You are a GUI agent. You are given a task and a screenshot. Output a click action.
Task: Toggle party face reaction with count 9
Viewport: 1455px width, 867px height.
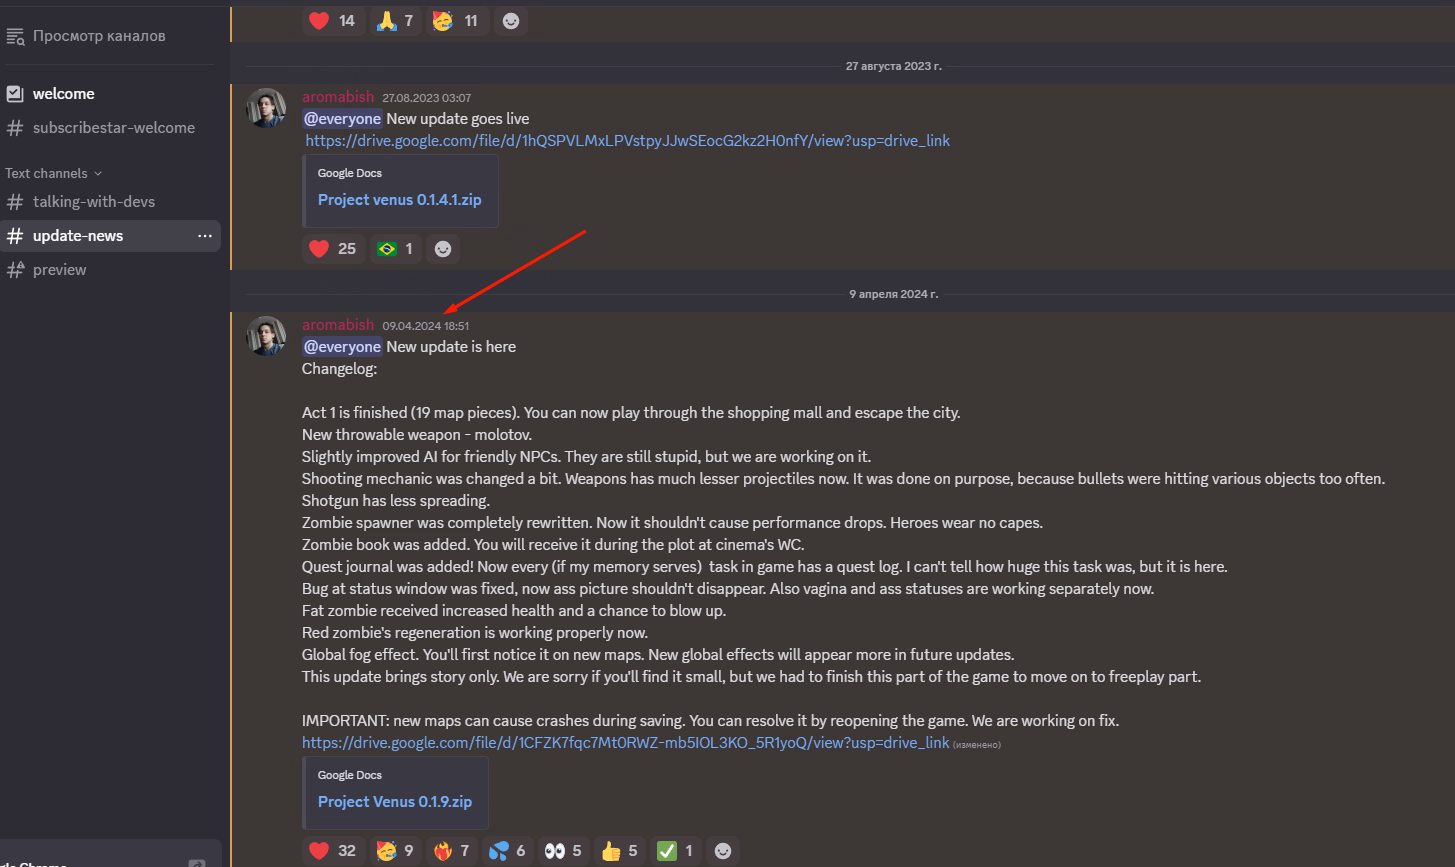395,850
